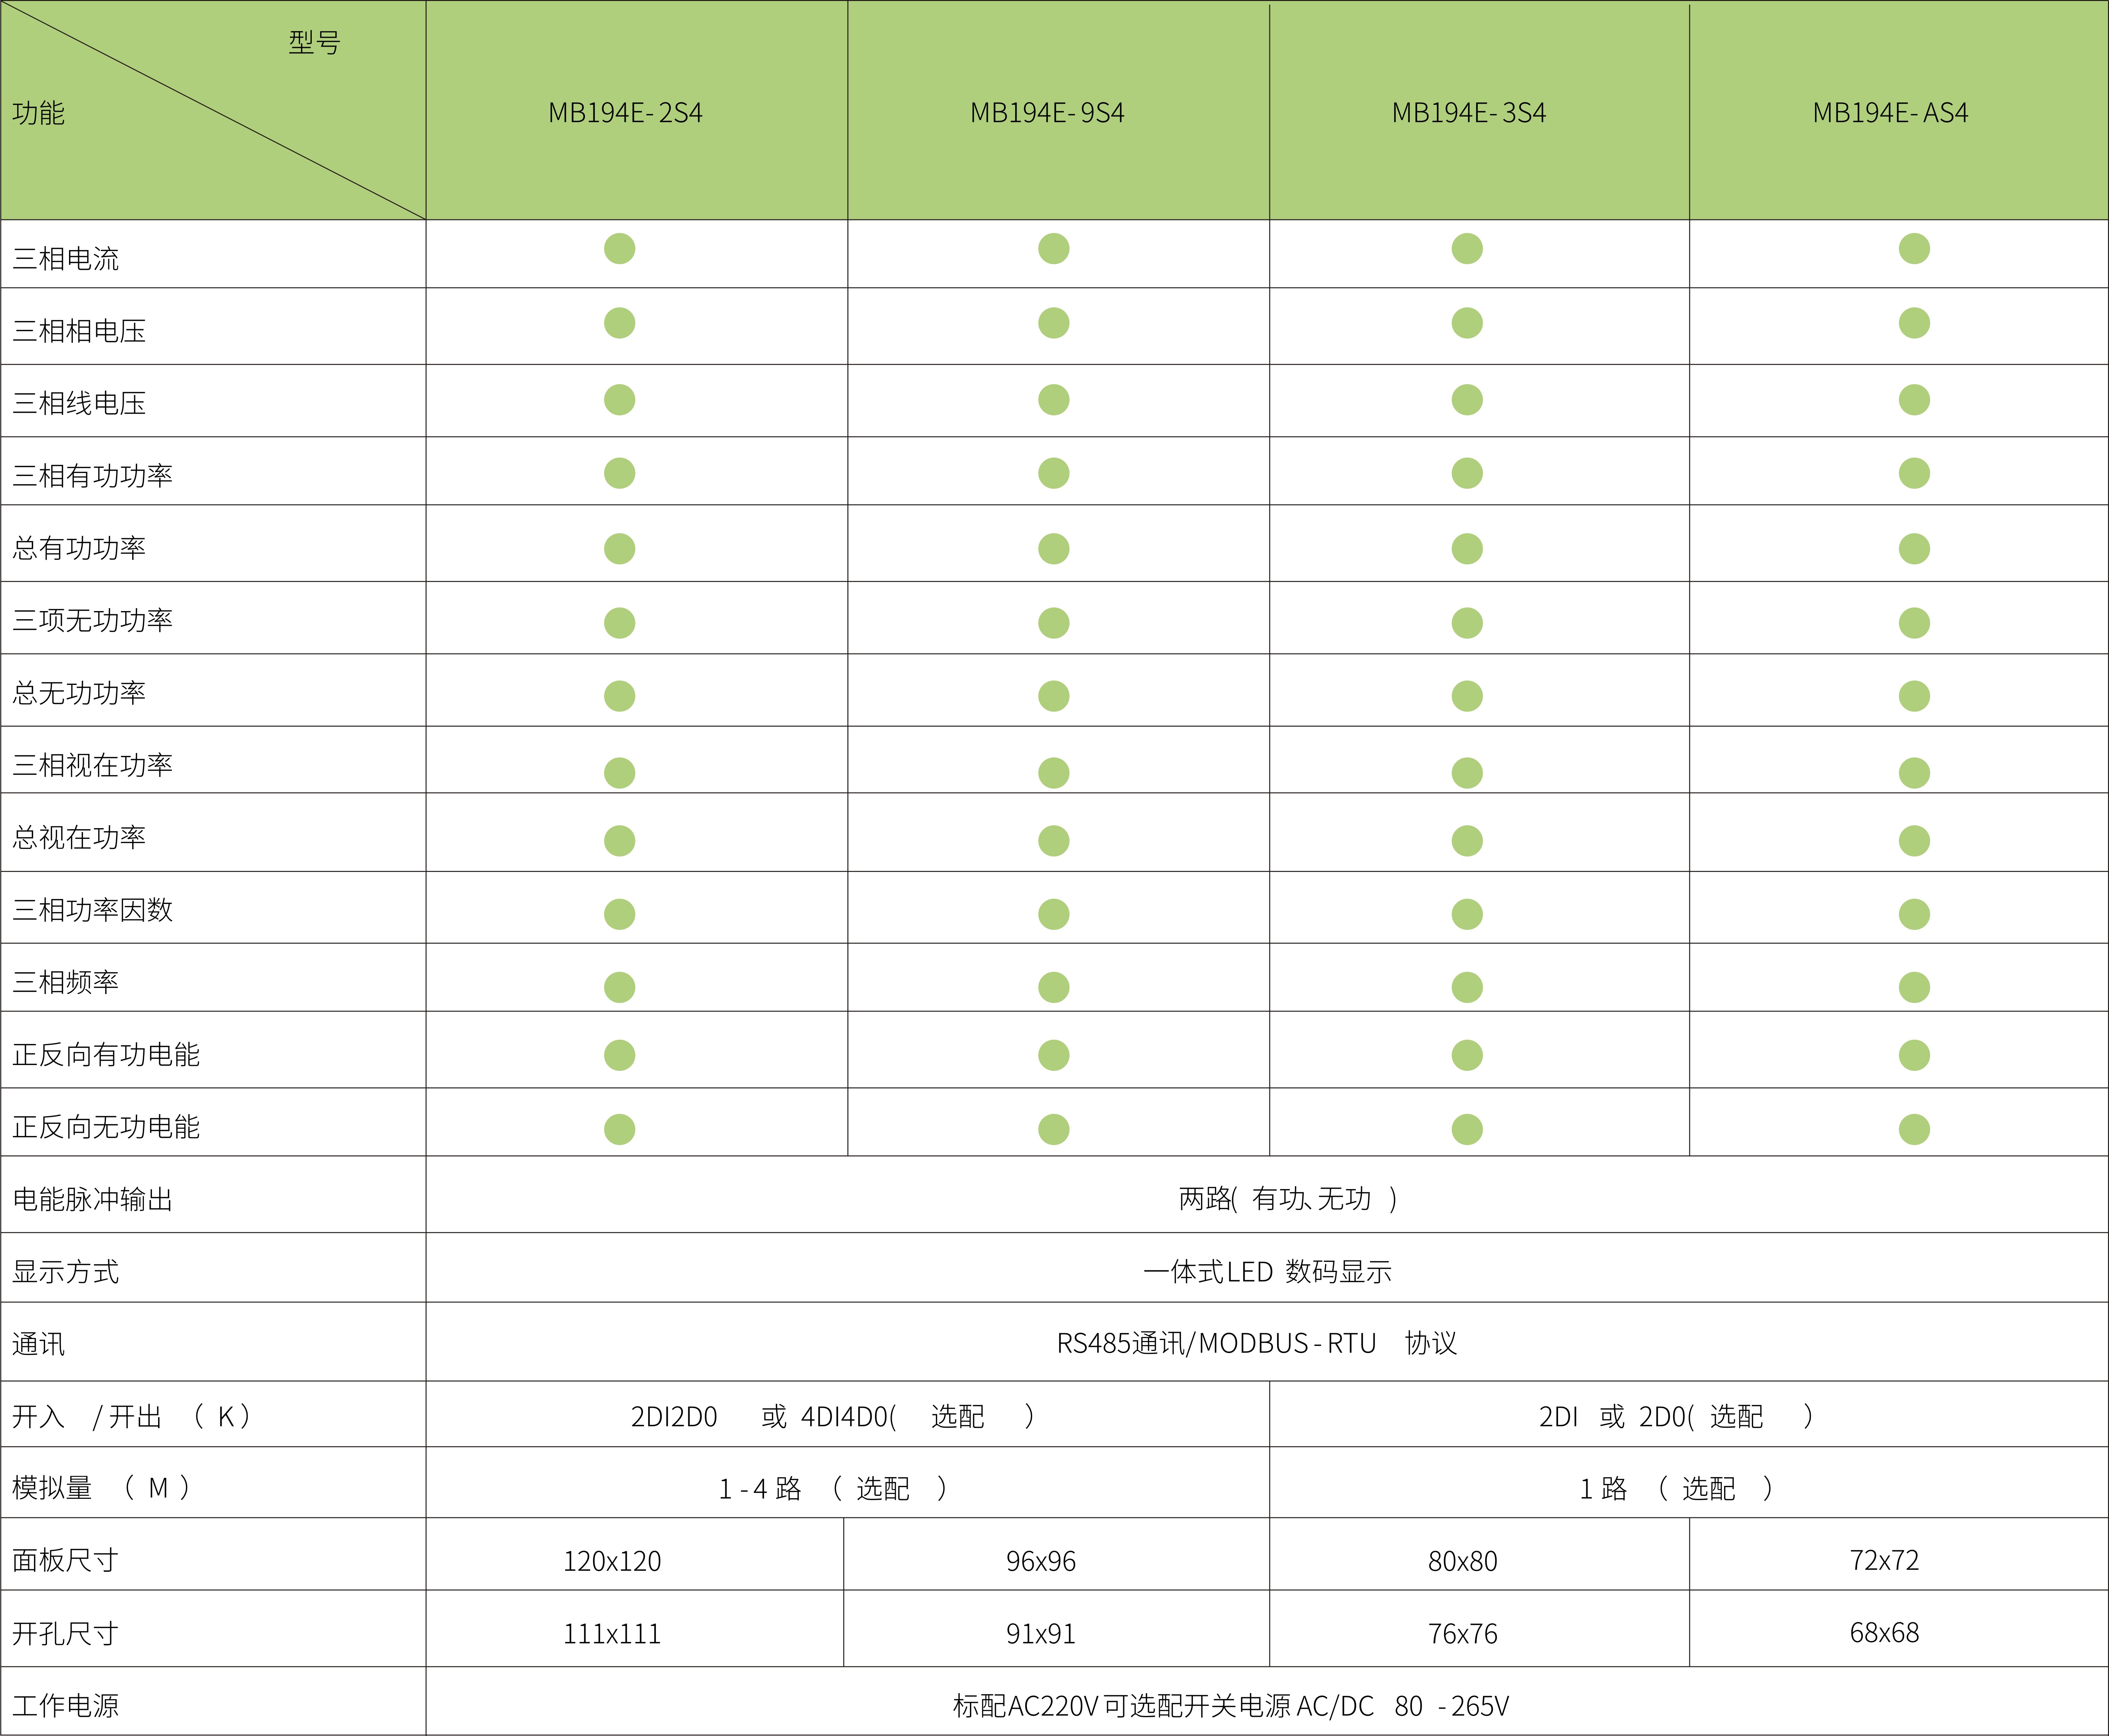The height and width of the screenshot is (1736, 2109).
Task: Click the 正反向无功电能 dot under MB194E-AS4
Action: [1914, 1130]
